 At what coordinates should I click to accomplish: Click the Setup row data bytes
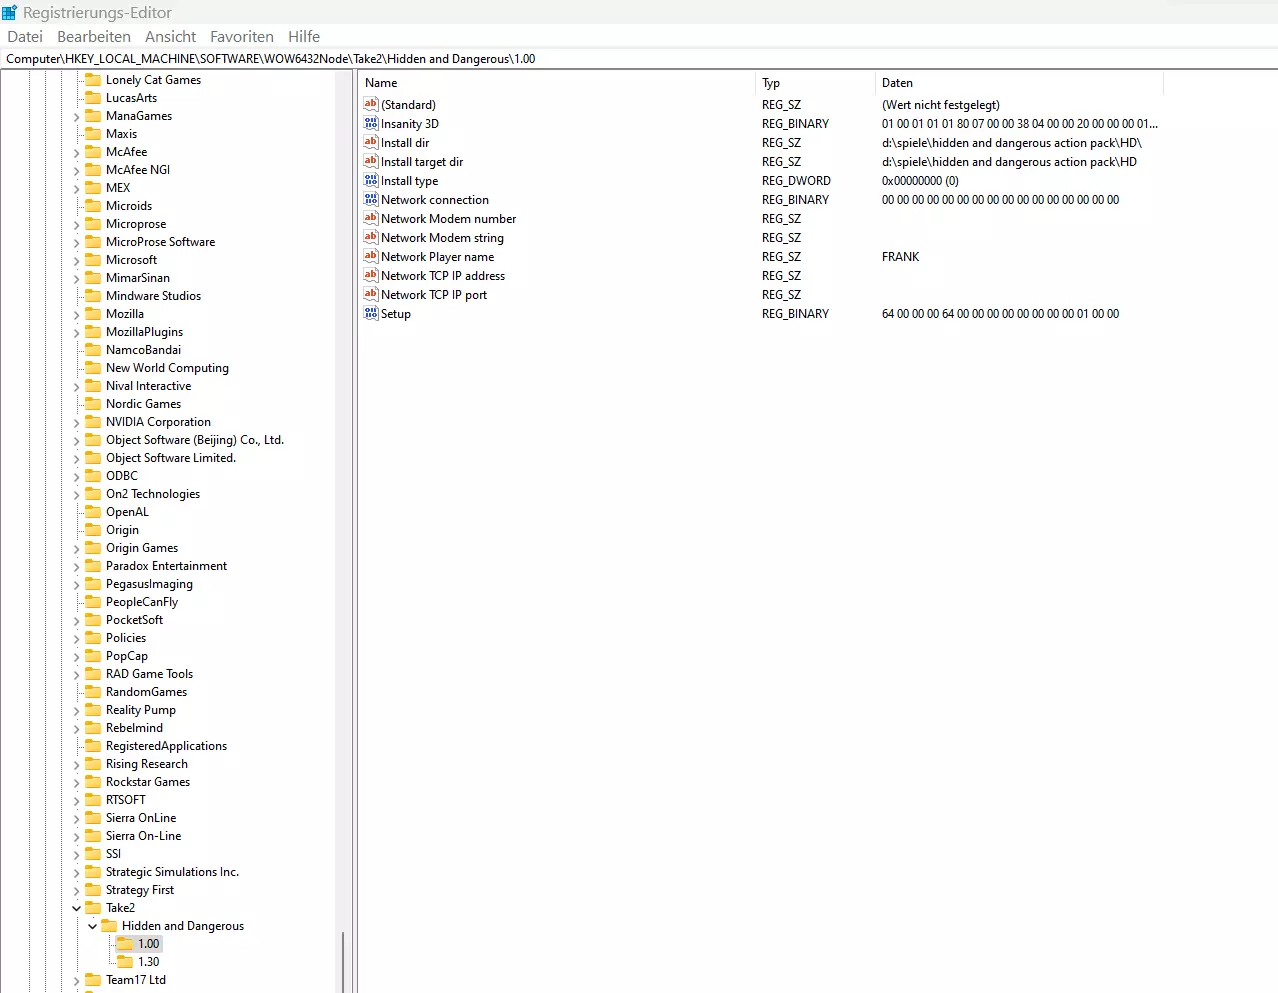click(x=1000, y=313)
